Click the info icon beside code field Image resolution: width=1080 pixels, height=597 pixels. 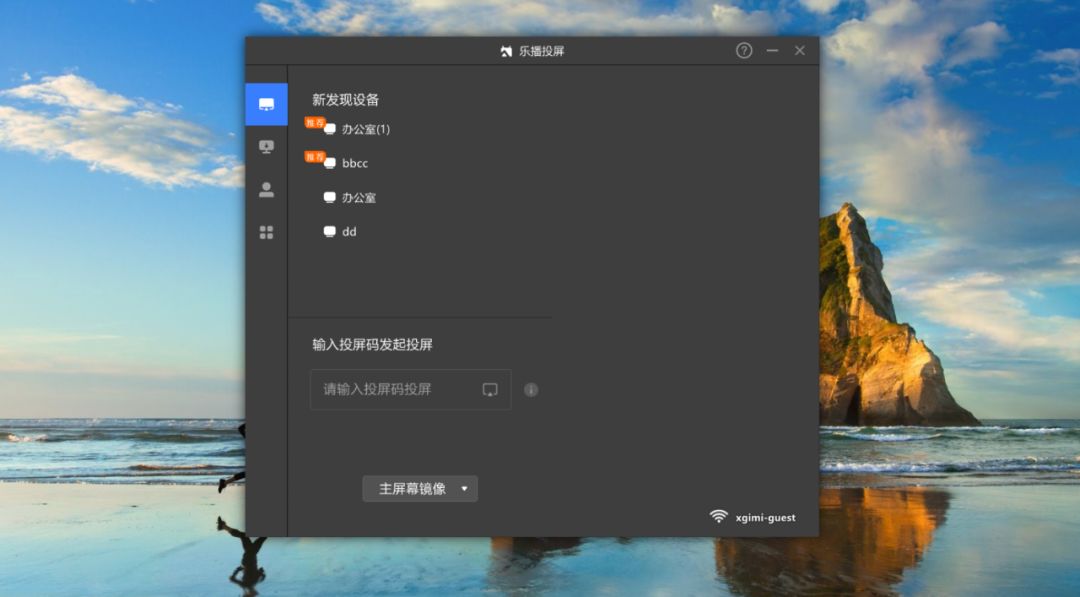tap(531, 390)
